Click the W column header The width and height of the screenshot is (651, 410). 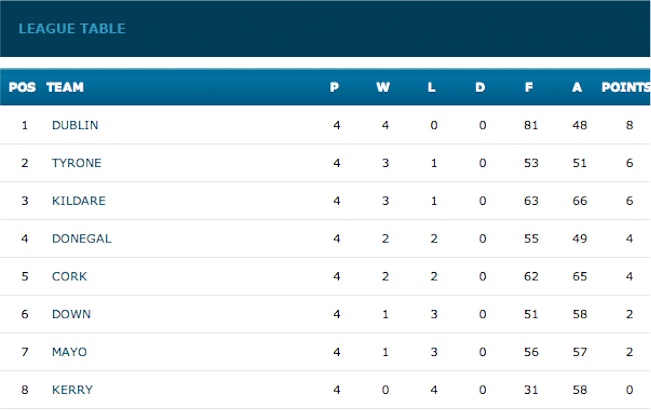pos(383,87)
